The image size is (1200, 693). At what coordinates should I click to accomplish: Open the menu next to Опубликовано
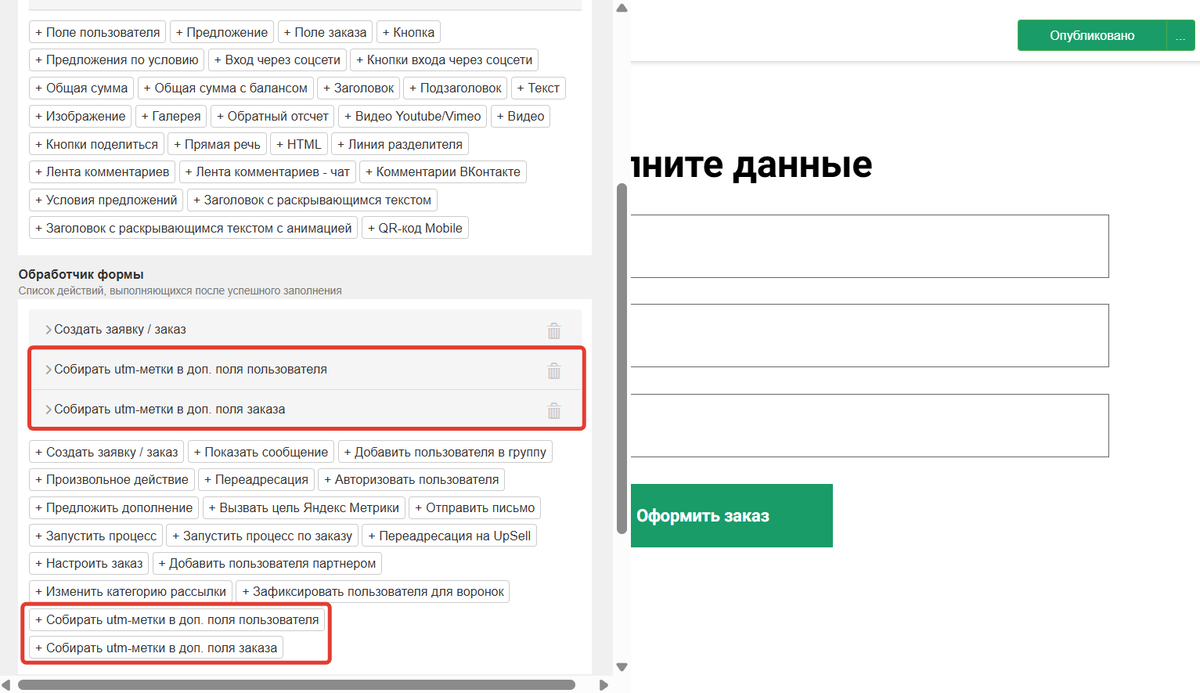click(1181, 34)
